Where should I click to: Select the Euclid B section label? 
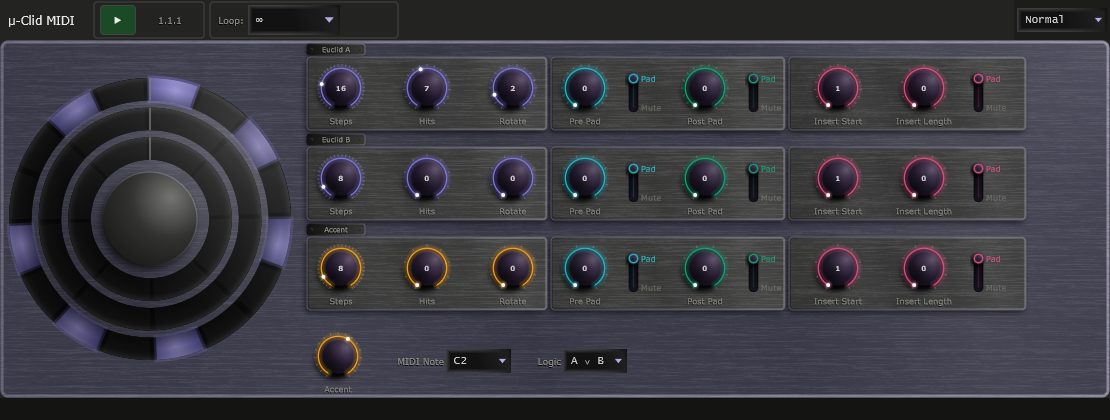[x=336, y=140]
